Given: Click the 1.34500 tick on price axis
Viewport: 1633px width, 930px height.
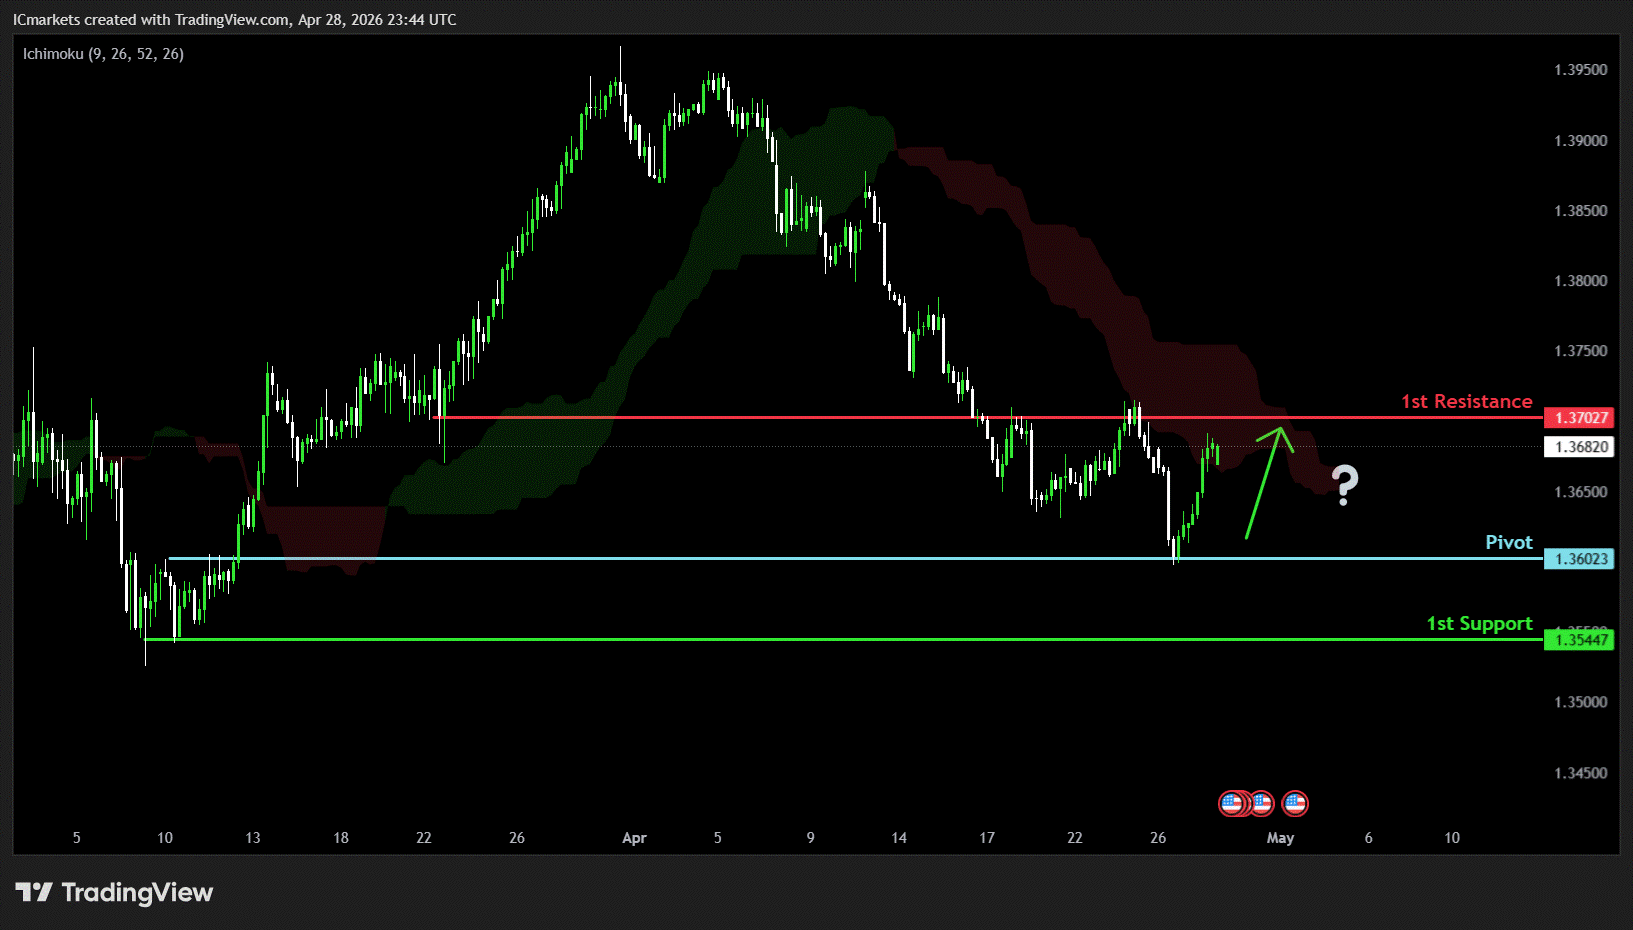Looking at the screenshot, I should click(x=1580, y=773).
